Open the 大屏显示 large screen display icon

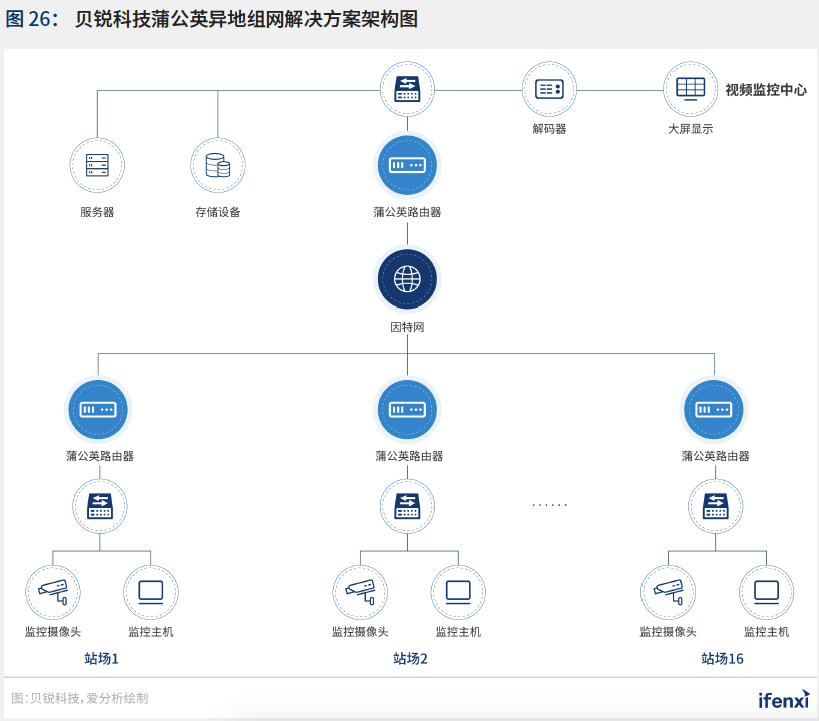(x=688, y=88)
